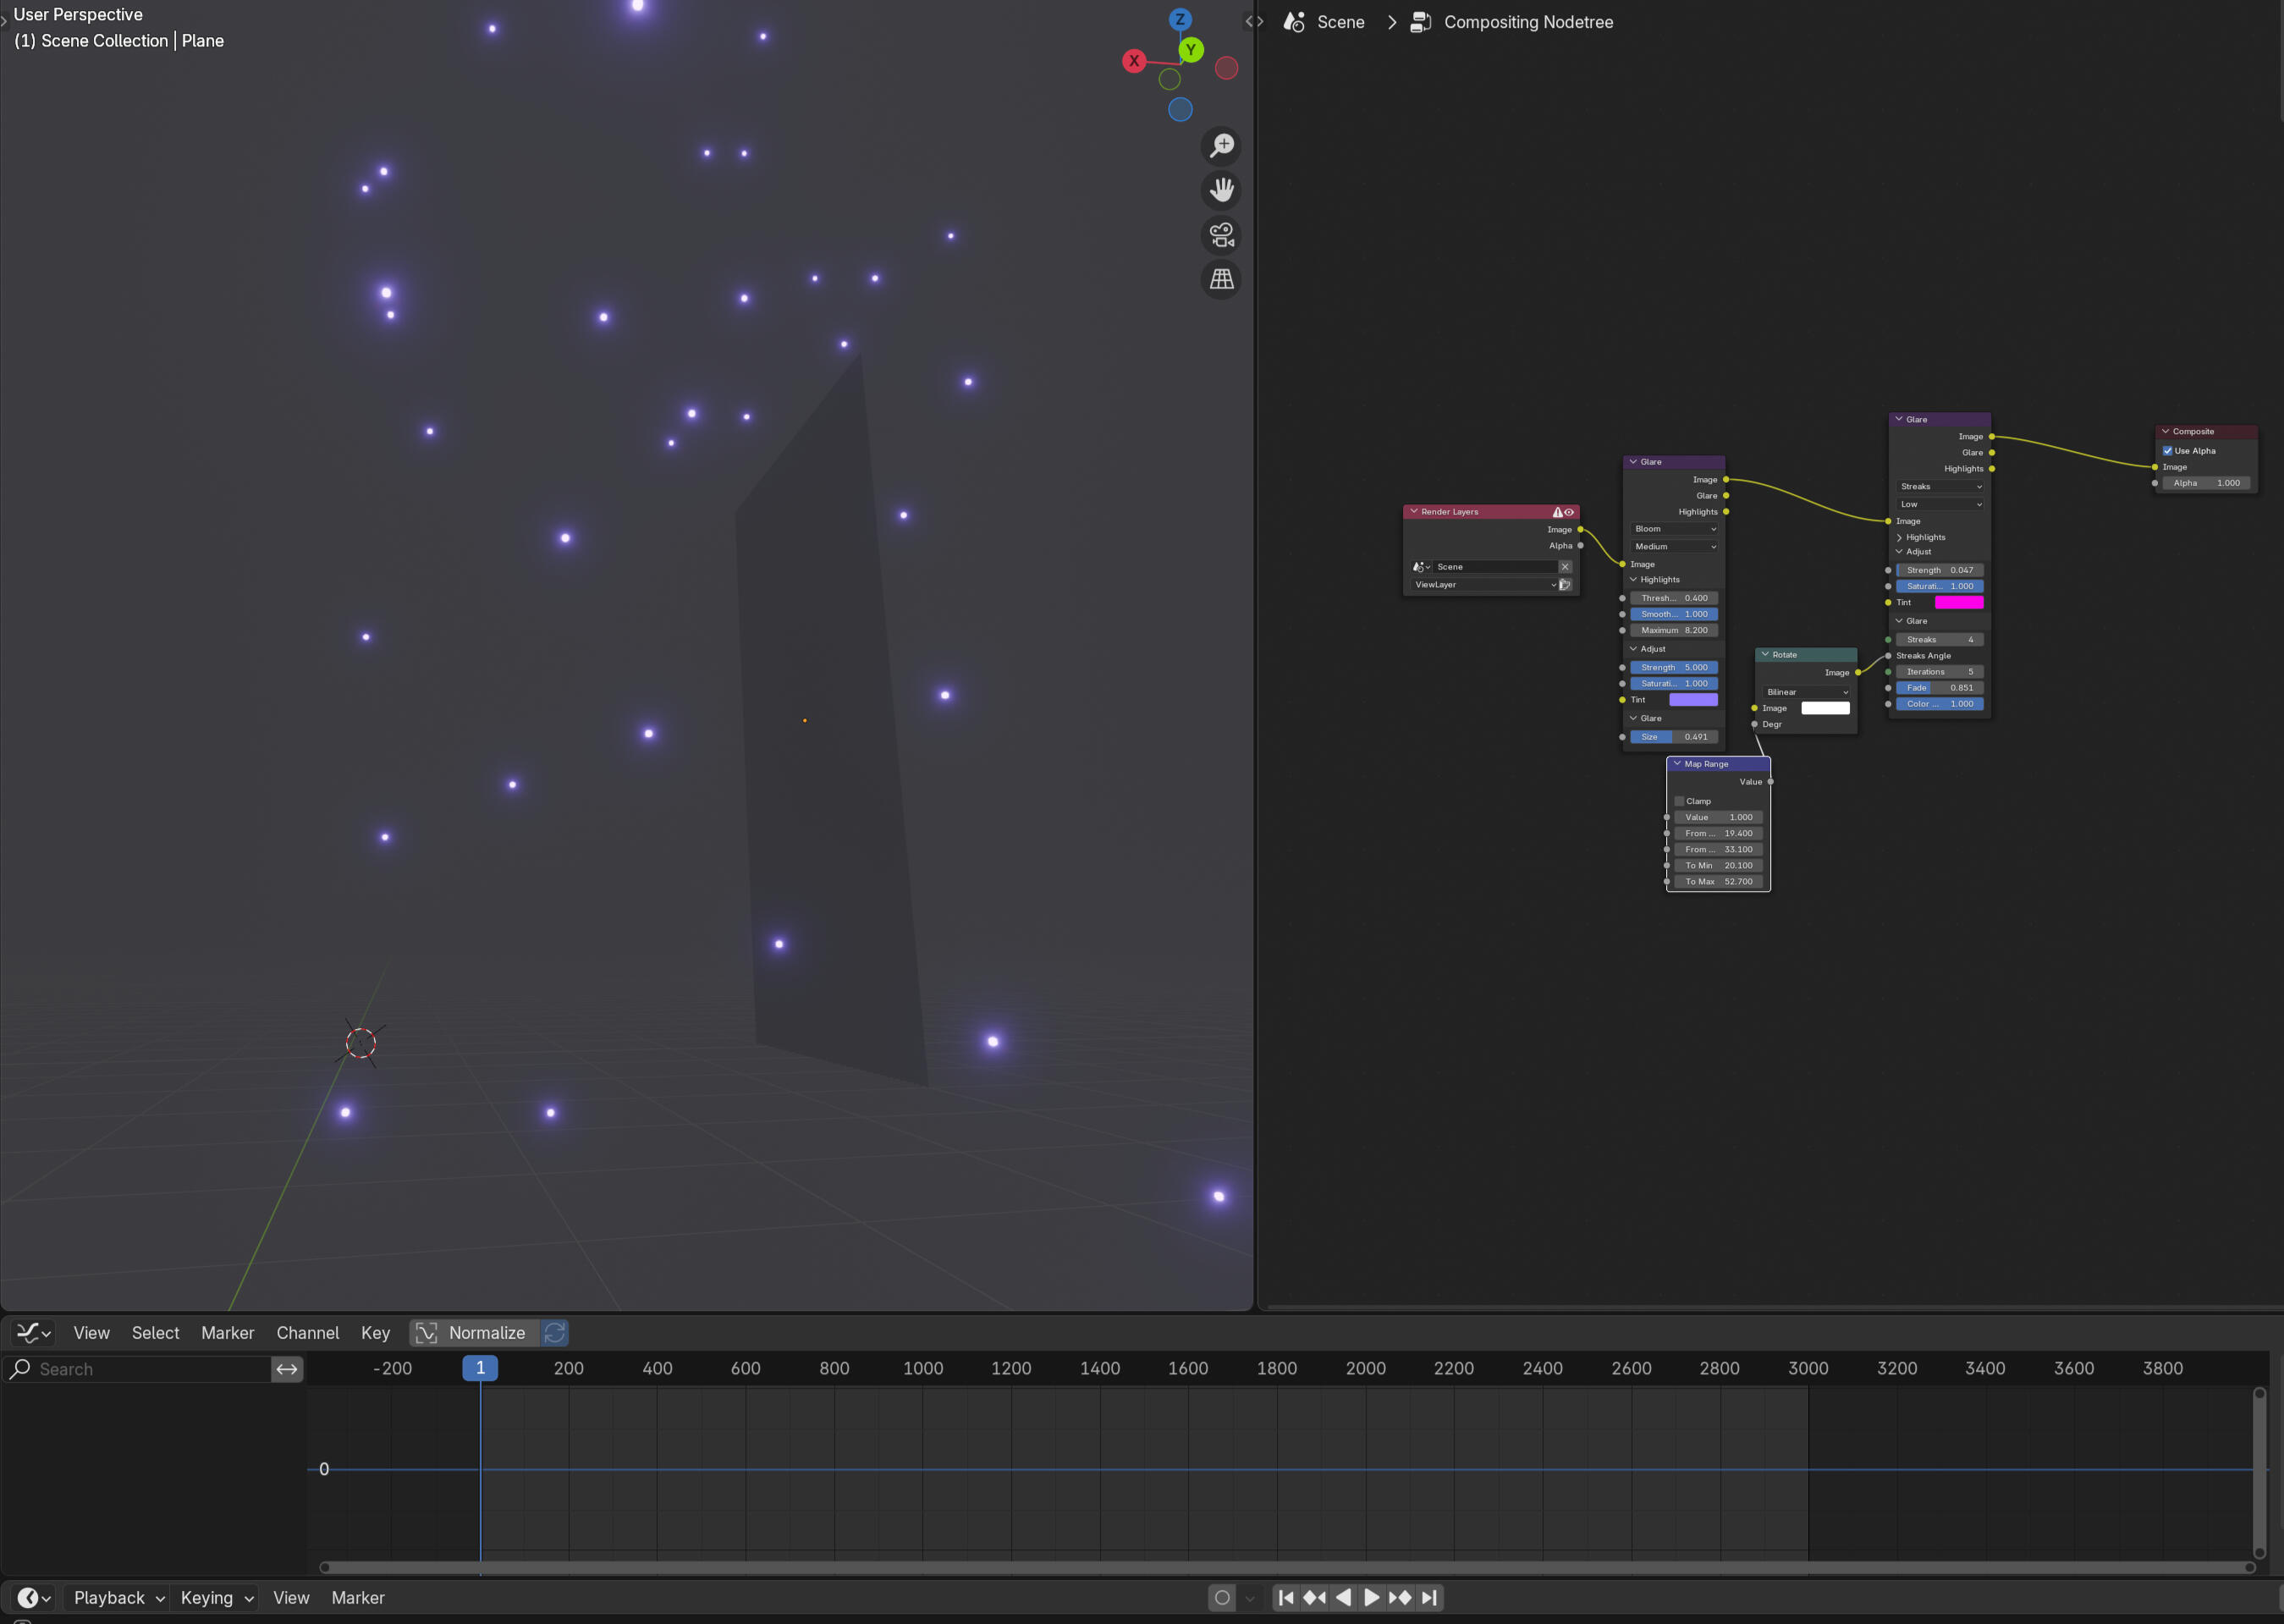Expand Highlights panel in right Glare node
Viewport: 2284px width, 1624px height.
1923,537
